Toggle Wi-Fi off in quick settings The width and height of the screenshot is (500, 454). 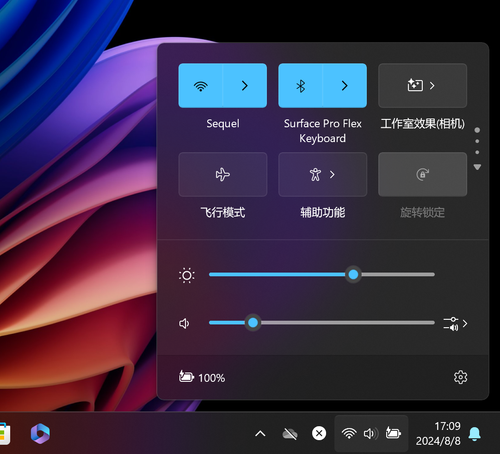[x=200, y=86]
